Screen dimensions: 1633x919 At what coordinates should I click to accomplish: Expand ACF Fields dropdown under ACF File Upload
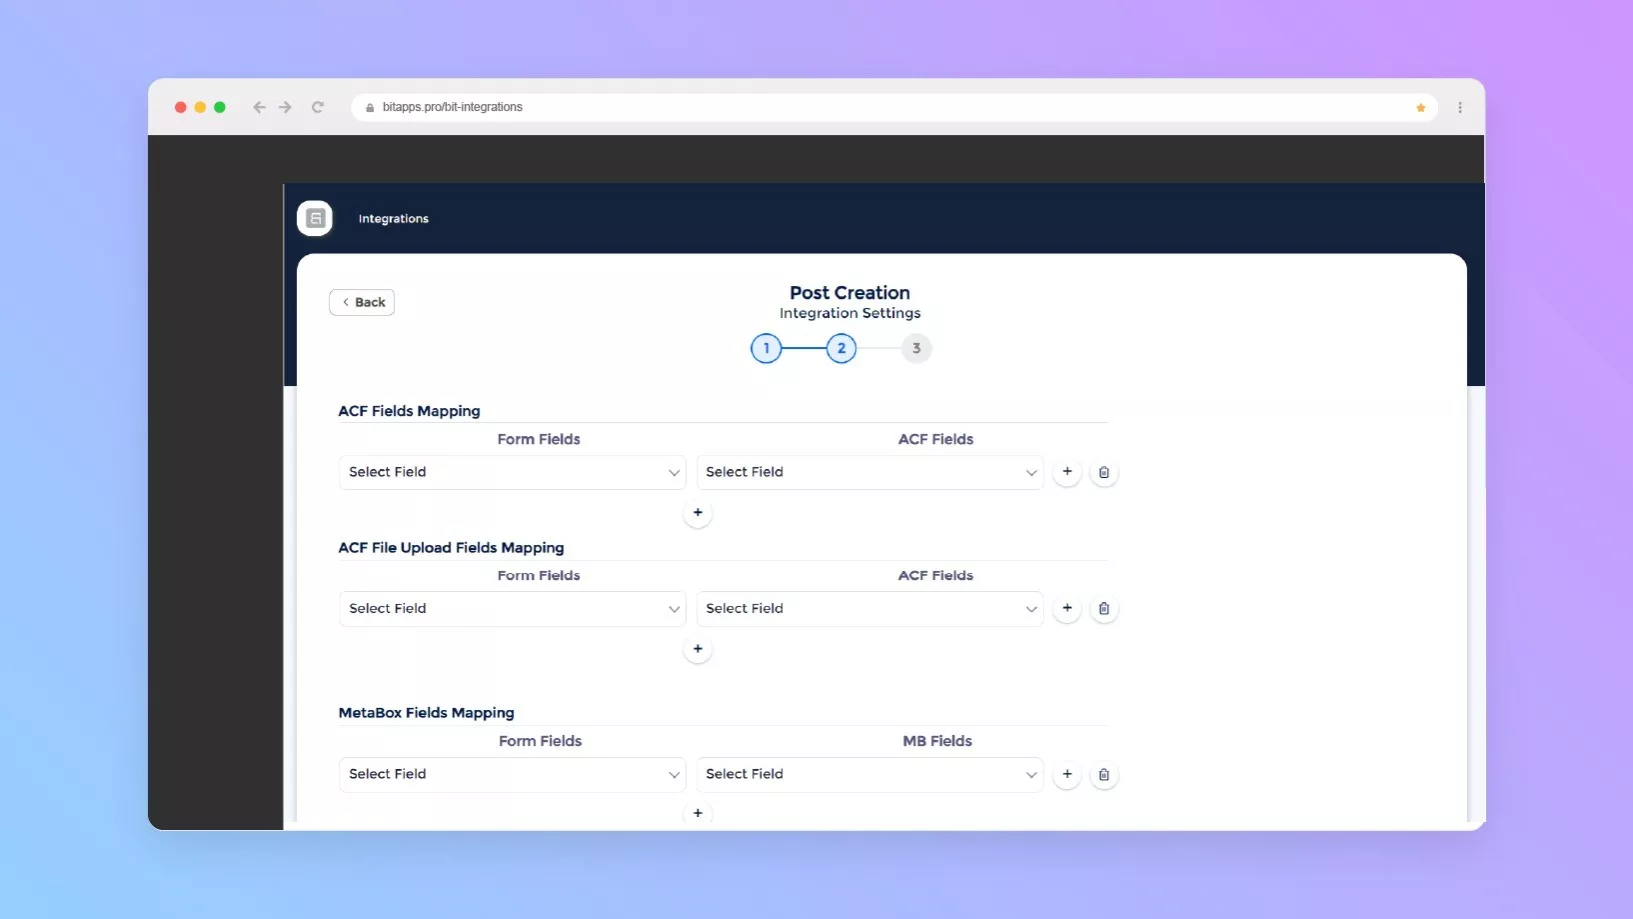pyautogui.click(x=869, y=609)
